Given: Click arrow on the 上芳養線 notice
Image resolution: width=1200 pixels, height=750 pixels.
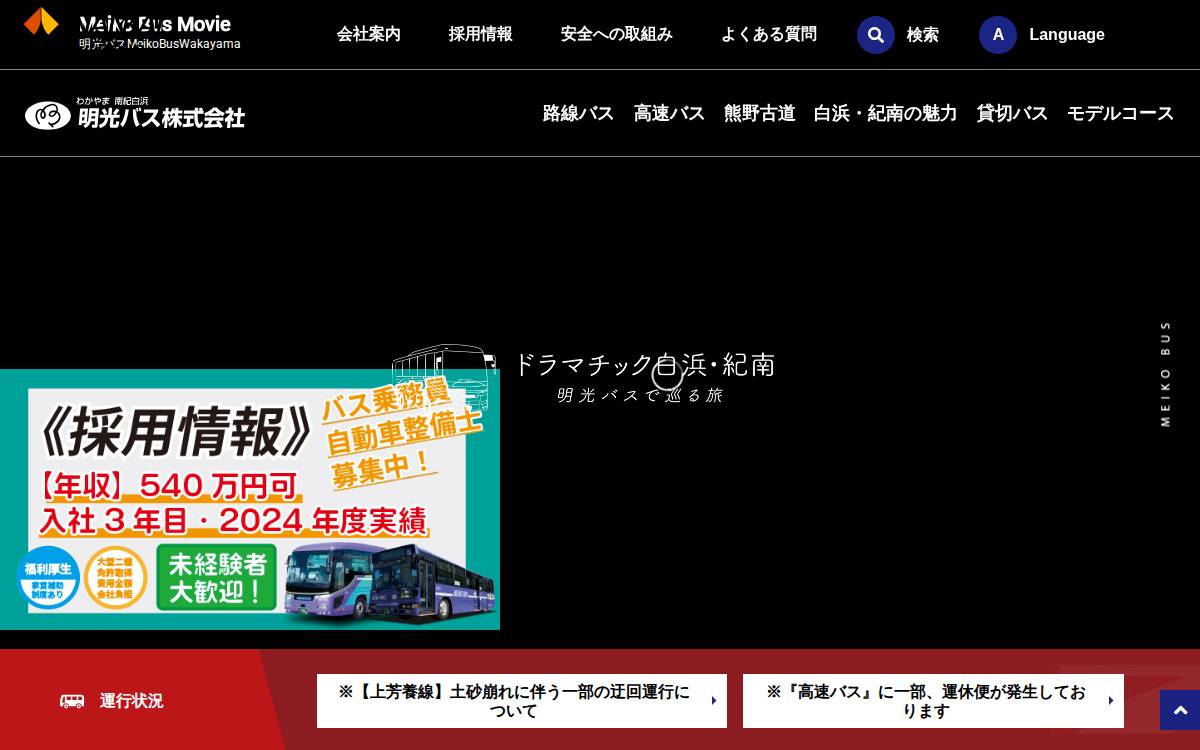Looking at the screenshot, I should click(x=714, y=701).
